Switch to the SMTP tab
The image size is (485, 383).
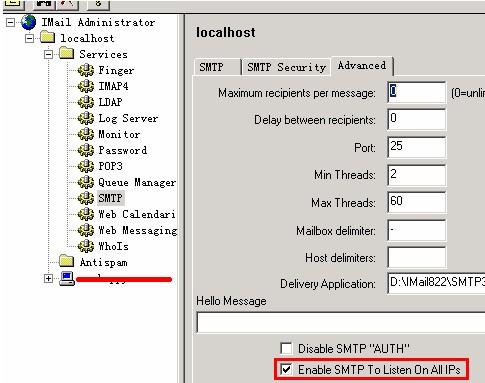[217, 67]
